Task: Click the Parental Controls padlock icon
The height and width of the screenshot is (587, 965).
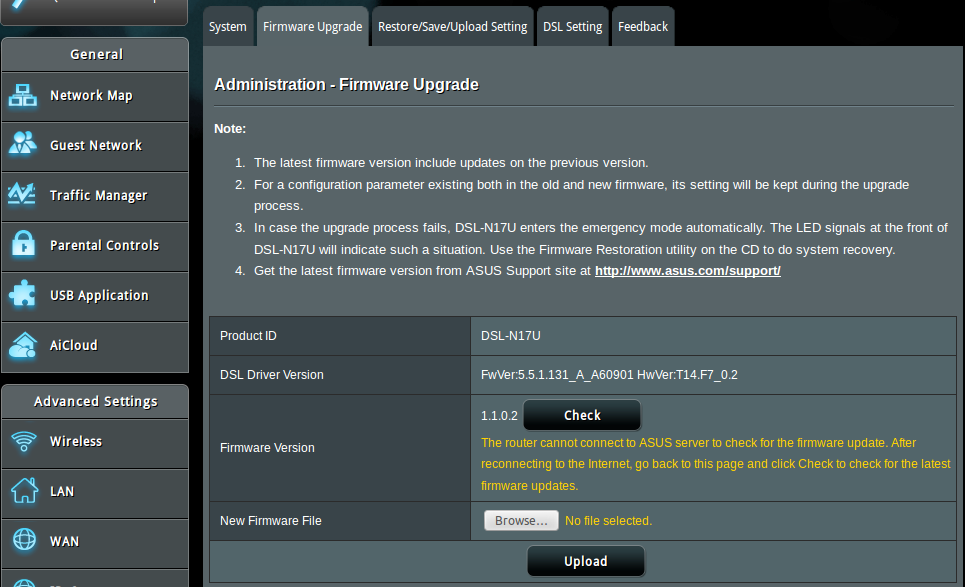Action: [23, 244]
